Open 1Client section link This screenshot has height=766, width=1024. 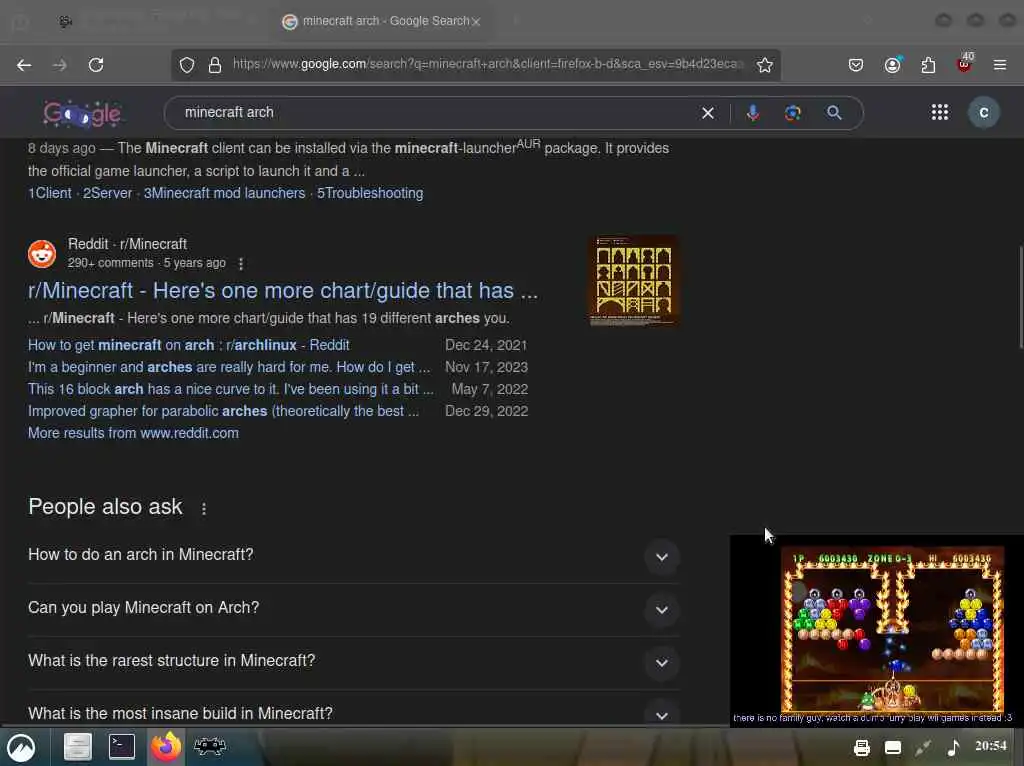[50, 193]
